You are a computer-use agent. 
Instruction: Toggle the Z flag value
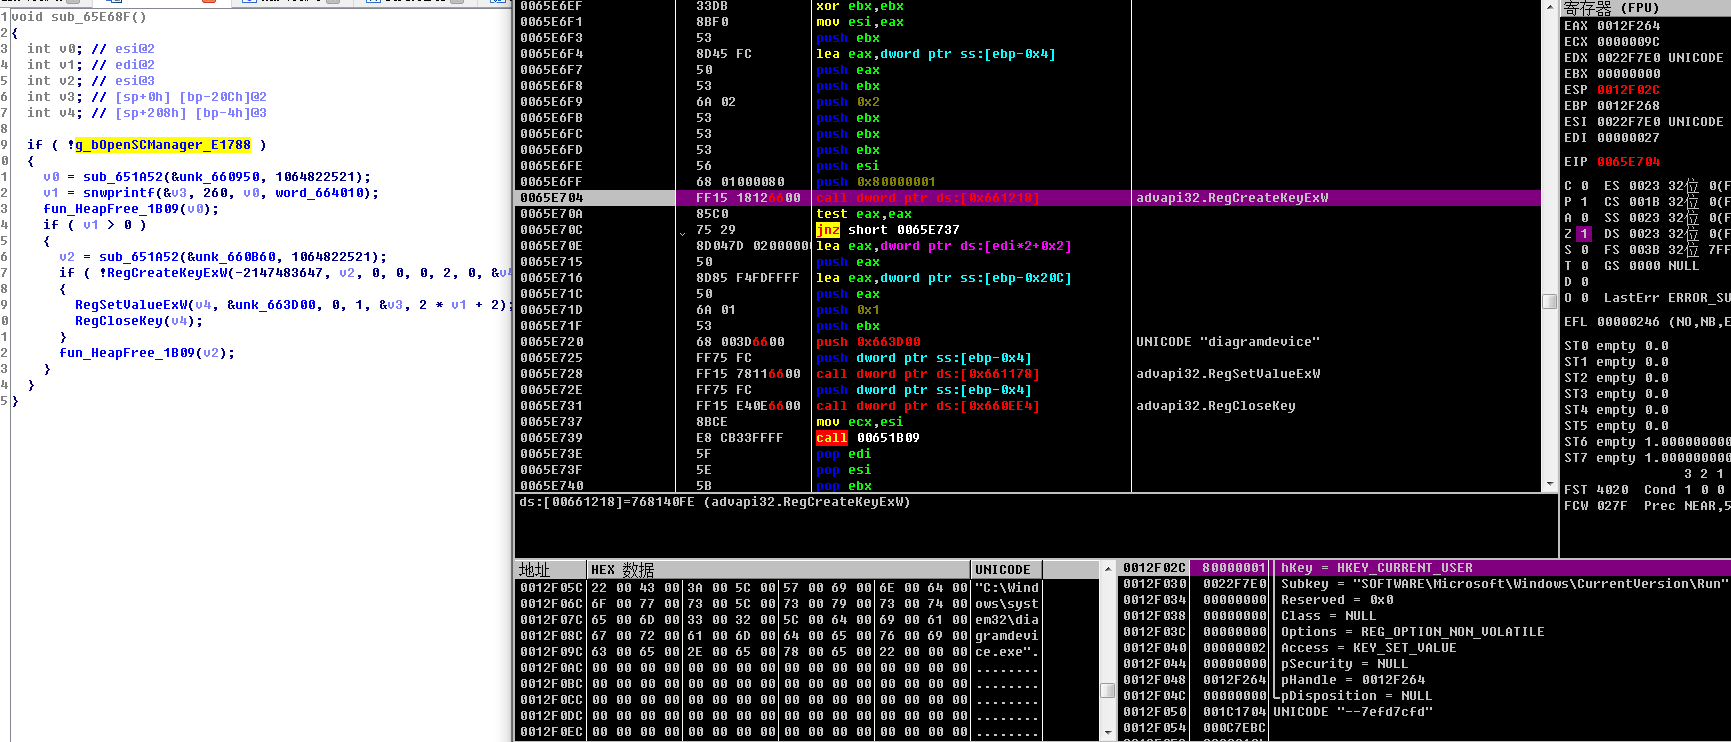pos(1584,234)
